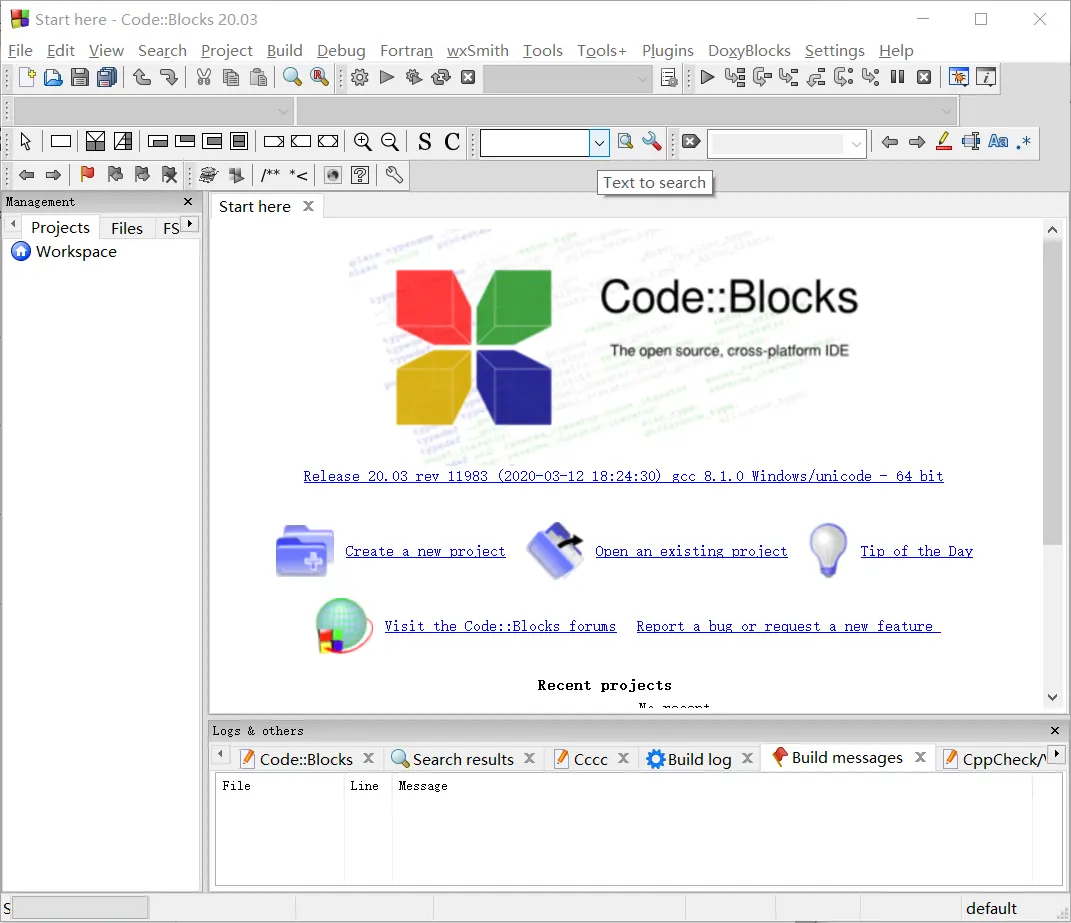The width and height of the screenshot is (1071, 923).
Task: Click the Replace icon
Action: [x=319, y=77]
